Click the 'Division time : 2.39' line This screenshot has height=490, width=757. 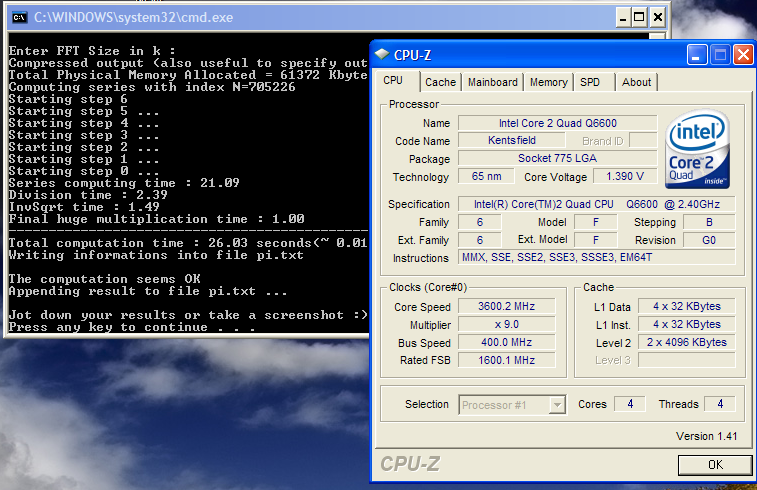[88, 195]
